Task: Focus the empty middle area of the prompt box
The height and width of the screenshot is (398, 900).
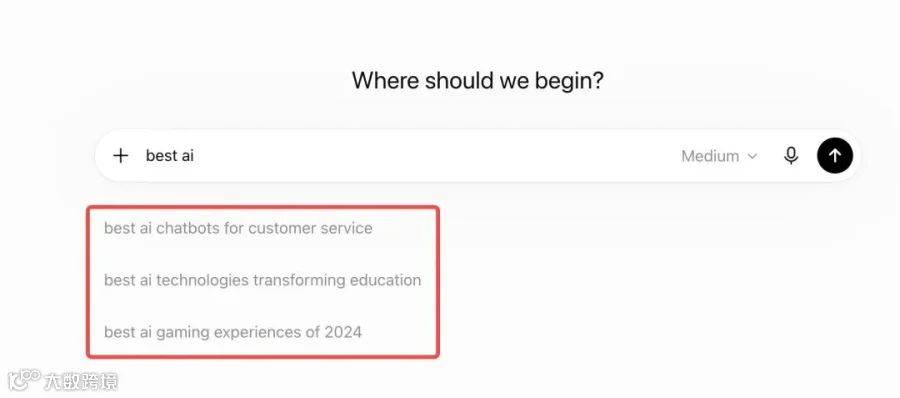Action: [436, 156]
